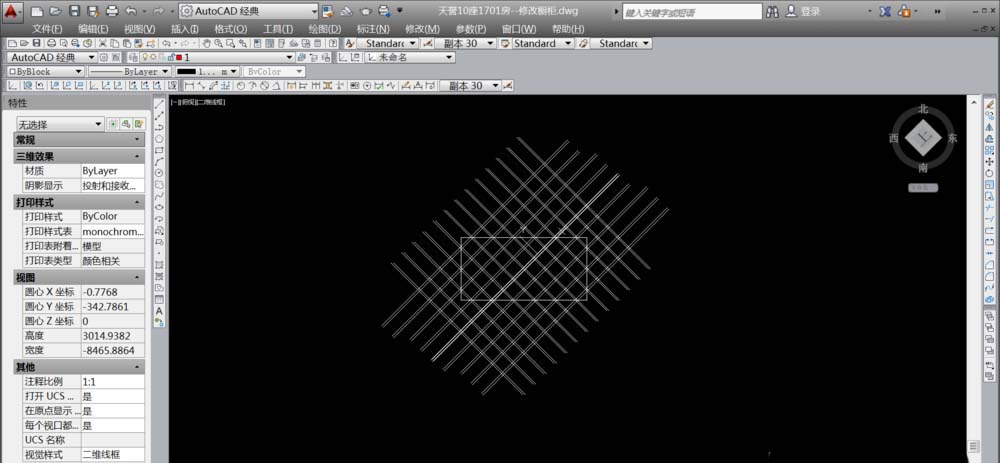Click Save As in the quick access toolbar
This screenshot has height=463, width=1000.
pos(93,11)
